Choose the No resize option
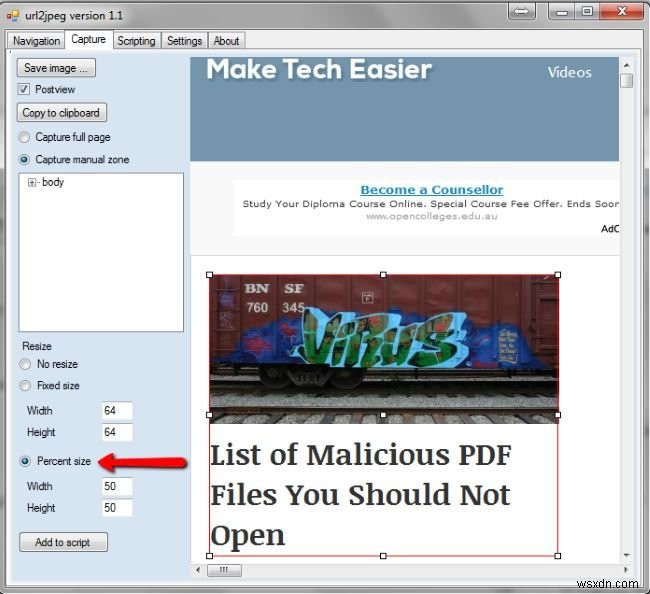 click(25, 364)
